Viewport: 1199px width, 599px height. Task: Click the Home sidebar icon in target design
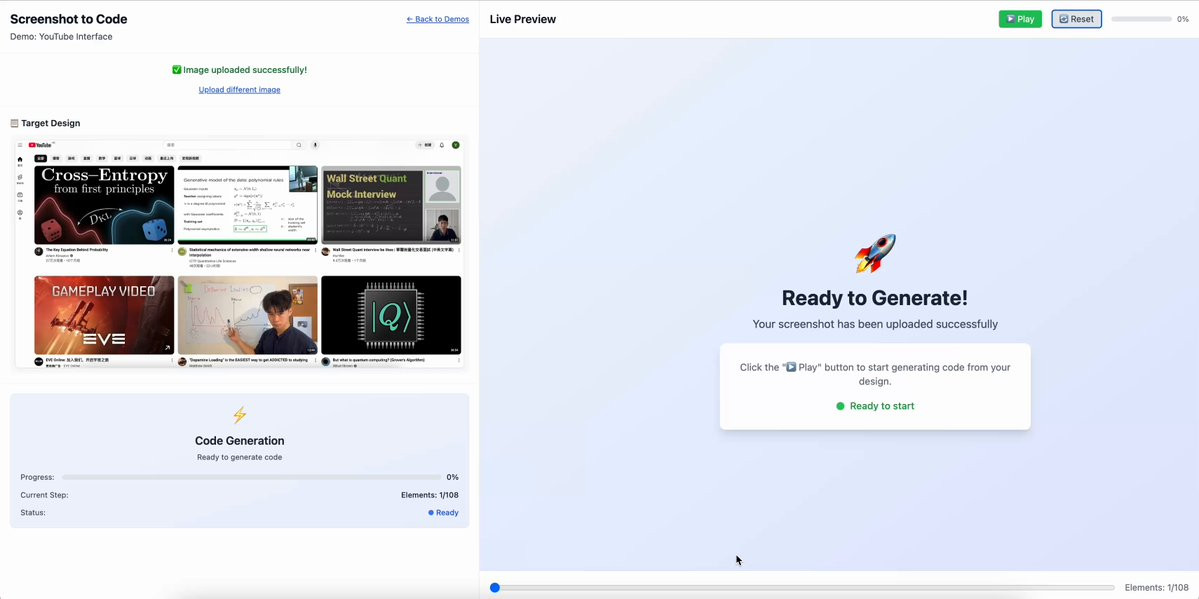click(x=20, y=161)
